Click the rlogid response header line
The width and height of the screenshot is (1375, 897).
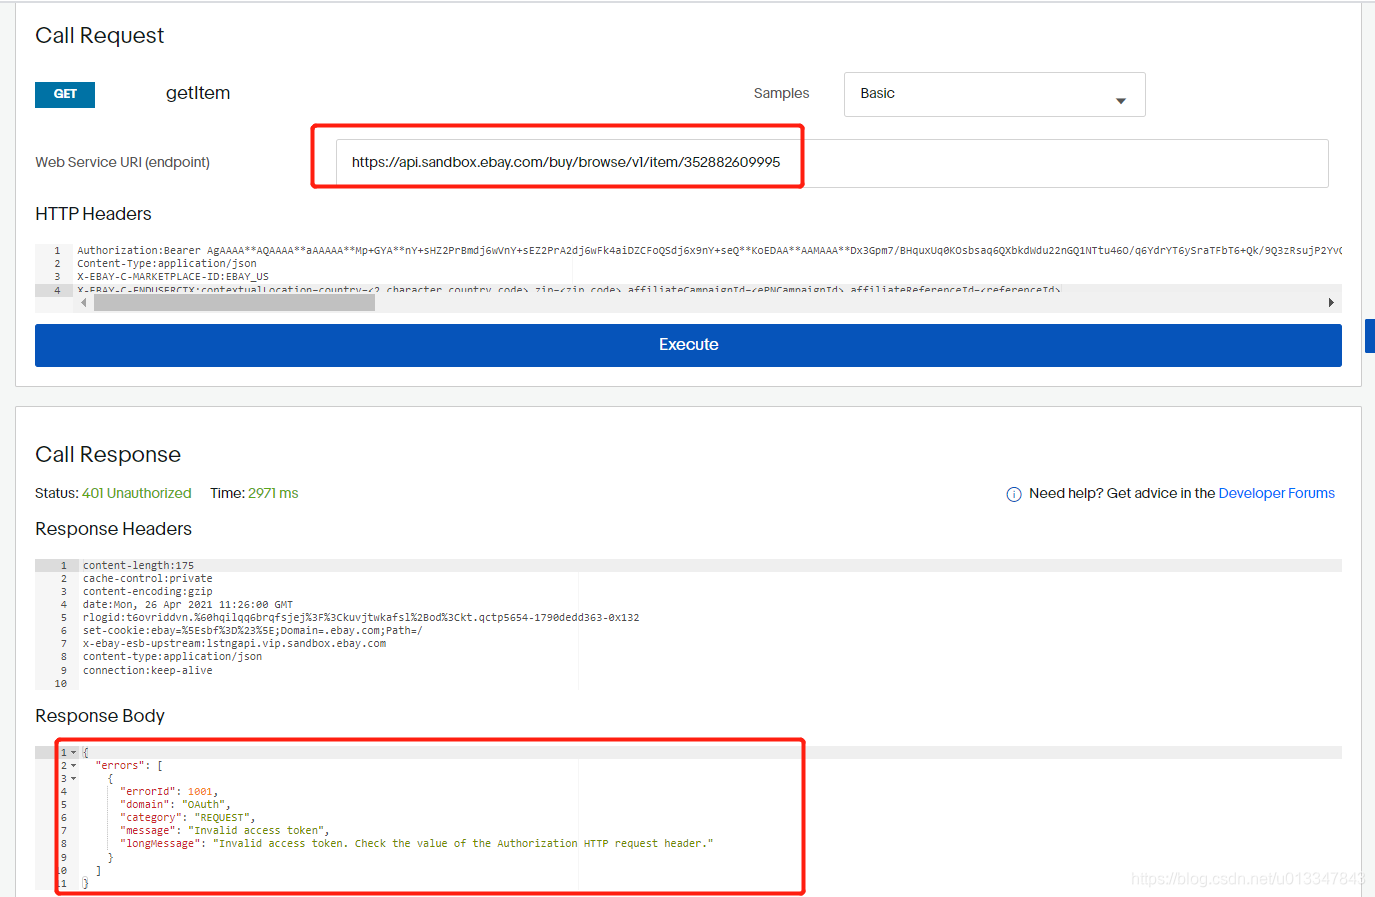[x=361, y=618]
